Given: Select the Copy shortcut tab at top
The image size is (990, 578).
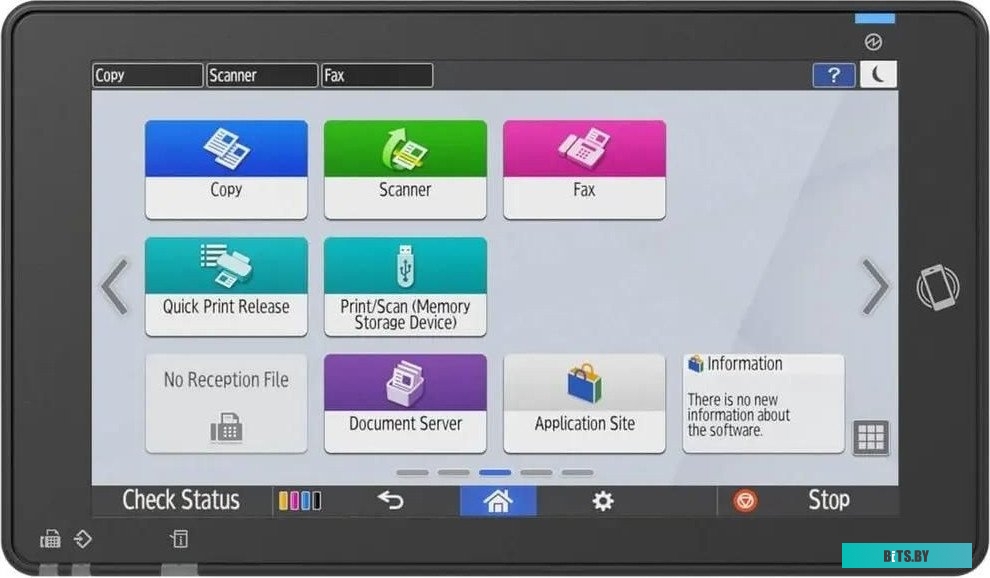Looking at the screenshot, I should (x=147, y=76).
